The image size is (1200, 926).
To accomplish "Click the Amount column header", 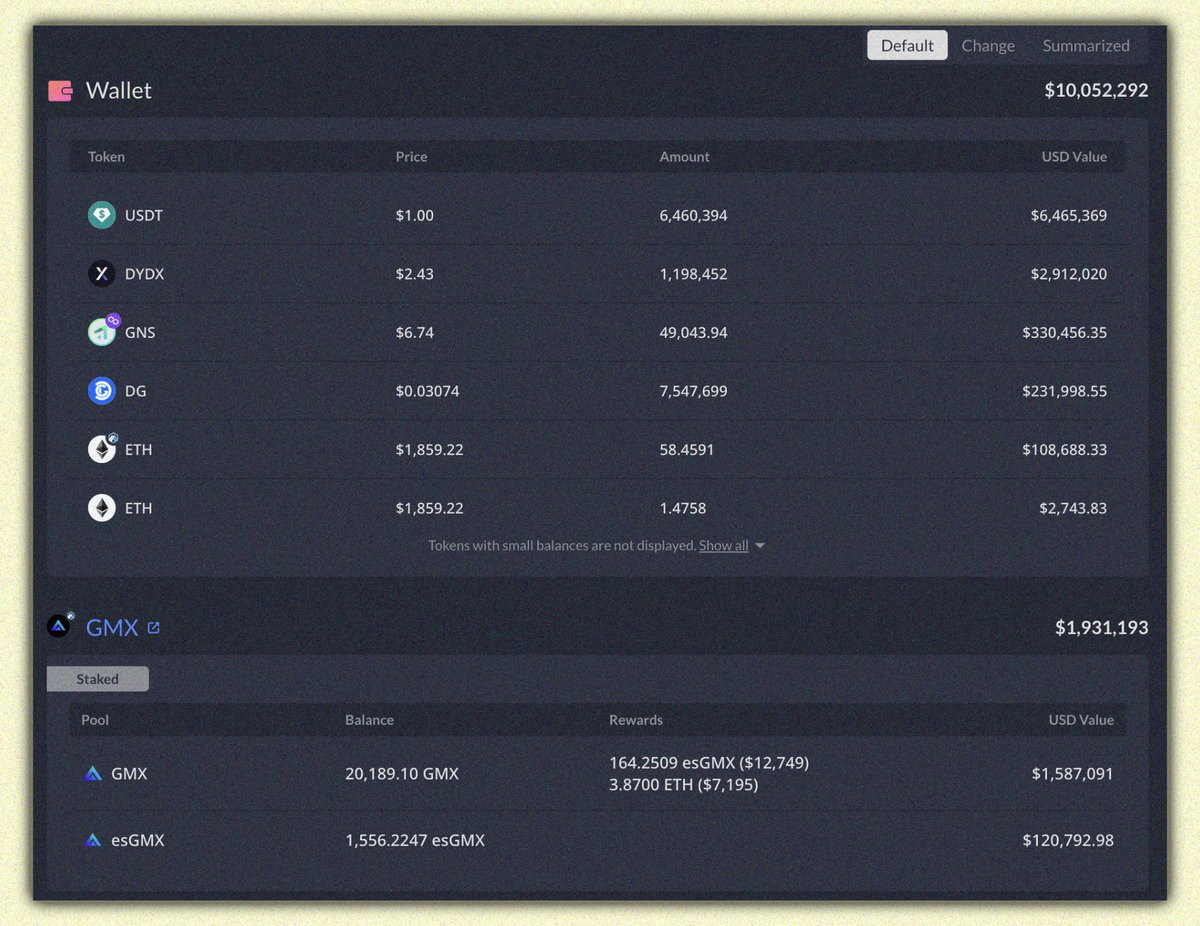I will tap(684, 157).
